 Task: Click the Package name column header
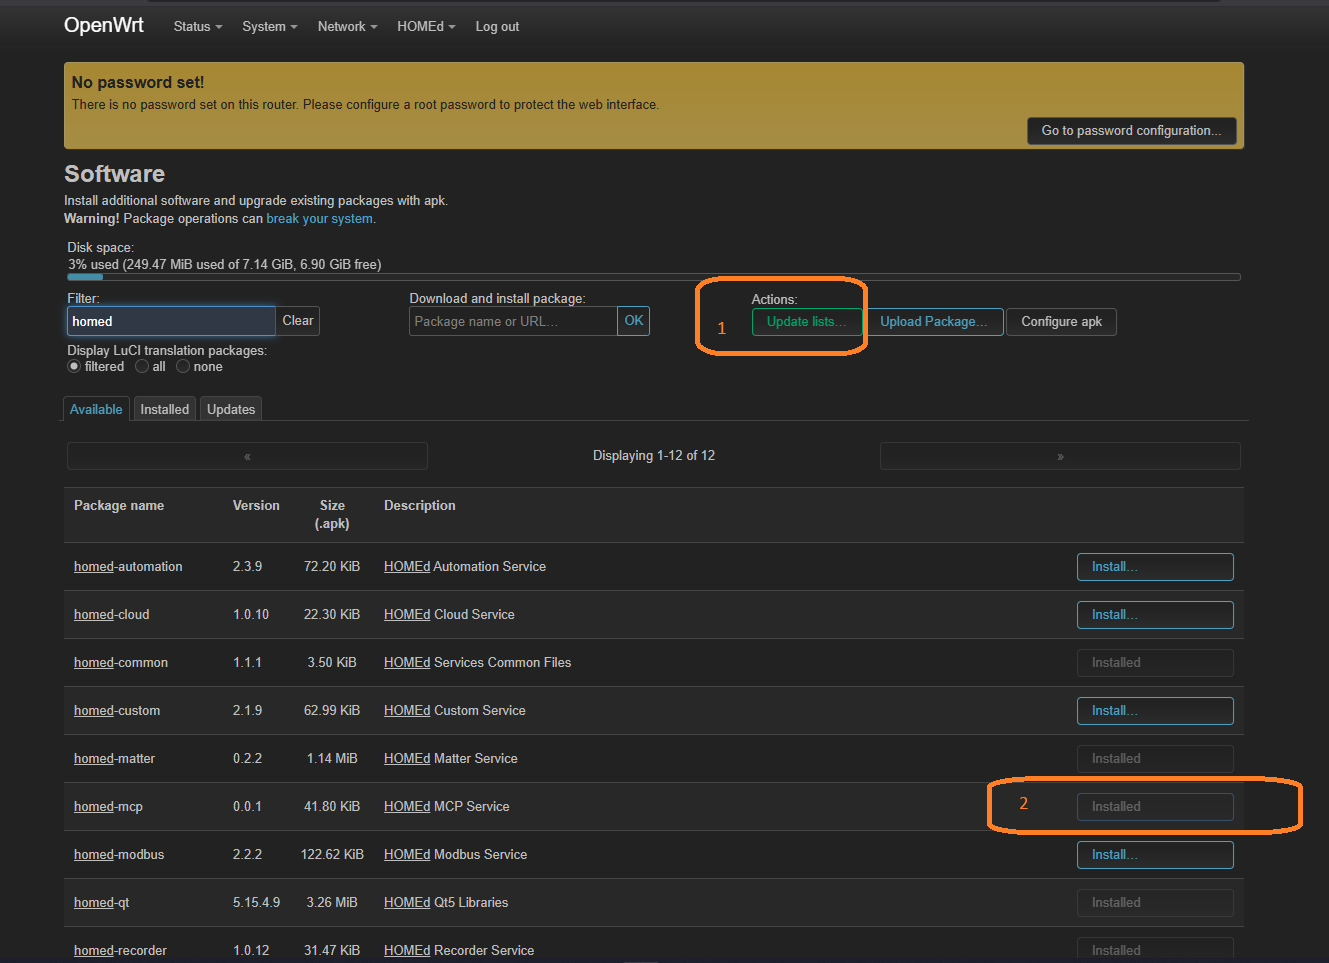[x=119, y=506]
